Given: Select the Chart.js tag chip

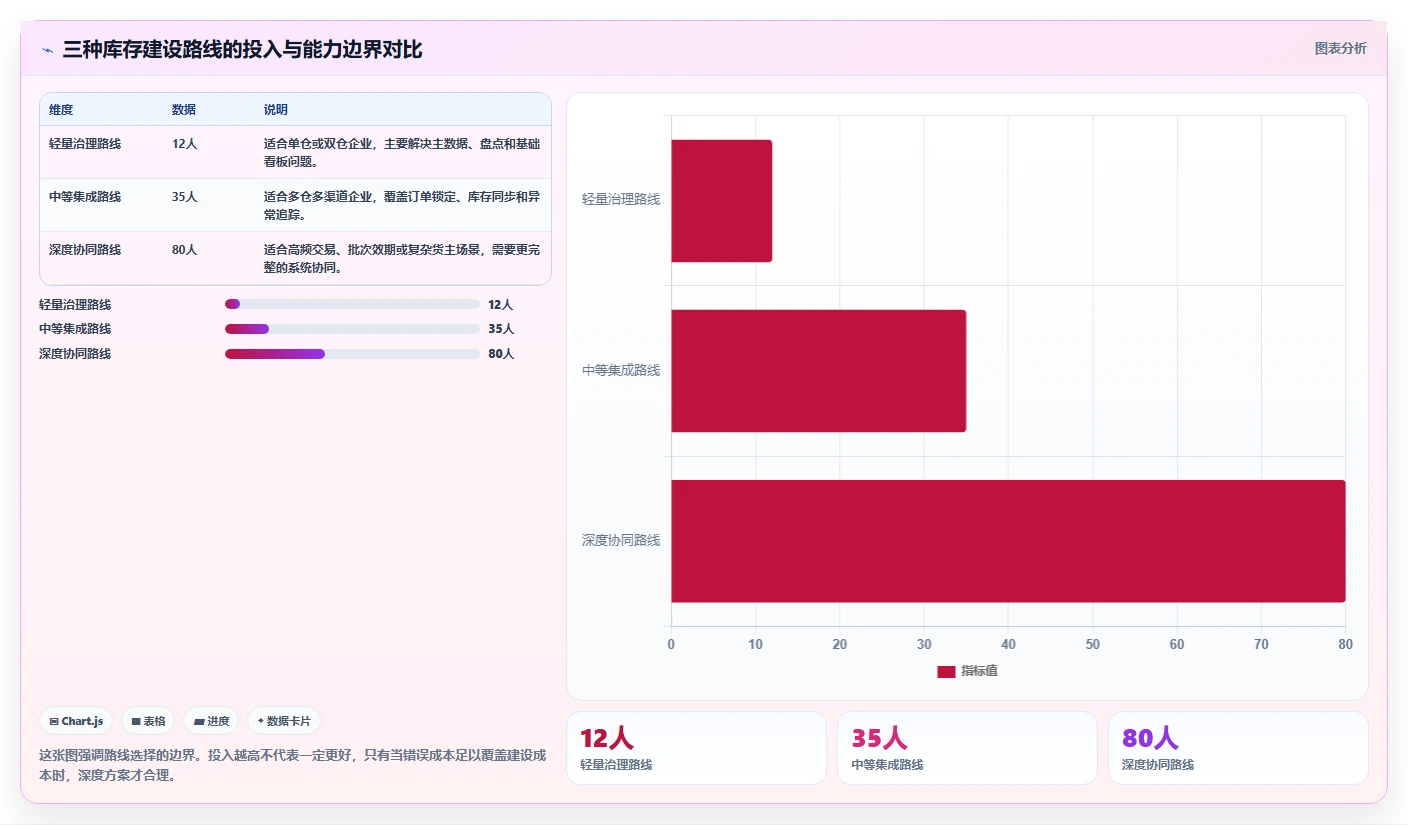Looking at the screenshot, I should 76,721.
